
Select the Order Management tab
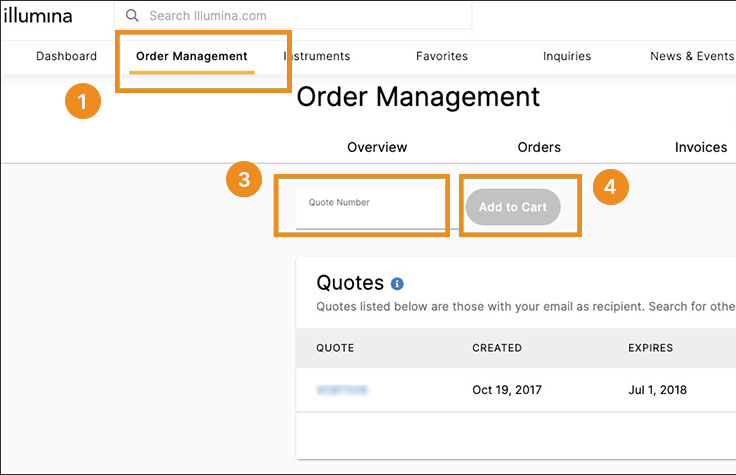[x=191, y=56]
